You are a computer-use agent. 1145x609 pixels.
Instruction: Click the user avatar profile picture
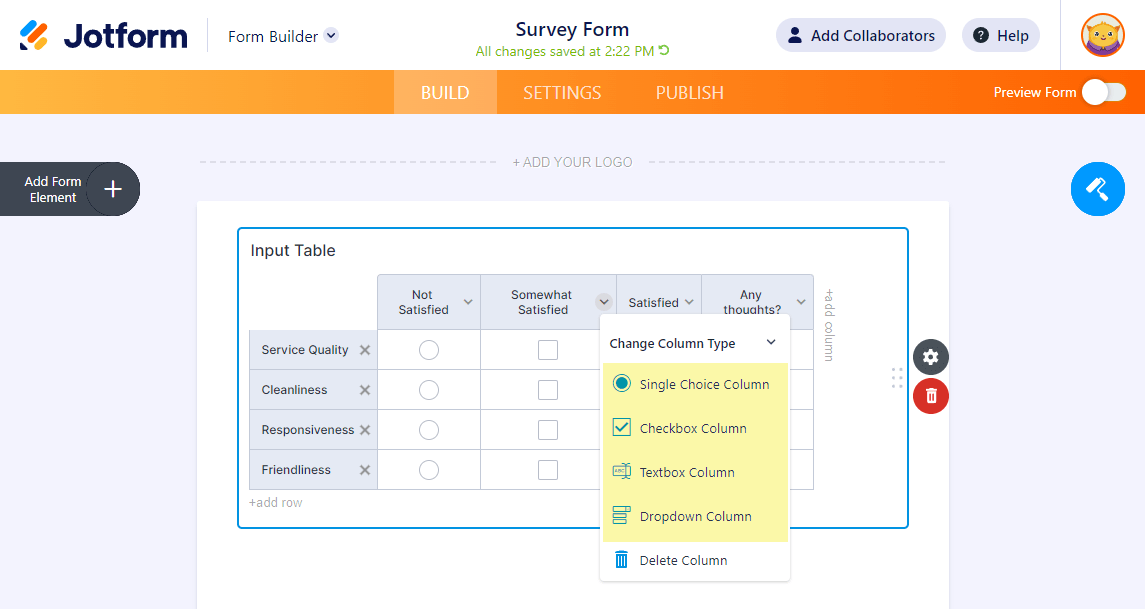pos(1102,36)
